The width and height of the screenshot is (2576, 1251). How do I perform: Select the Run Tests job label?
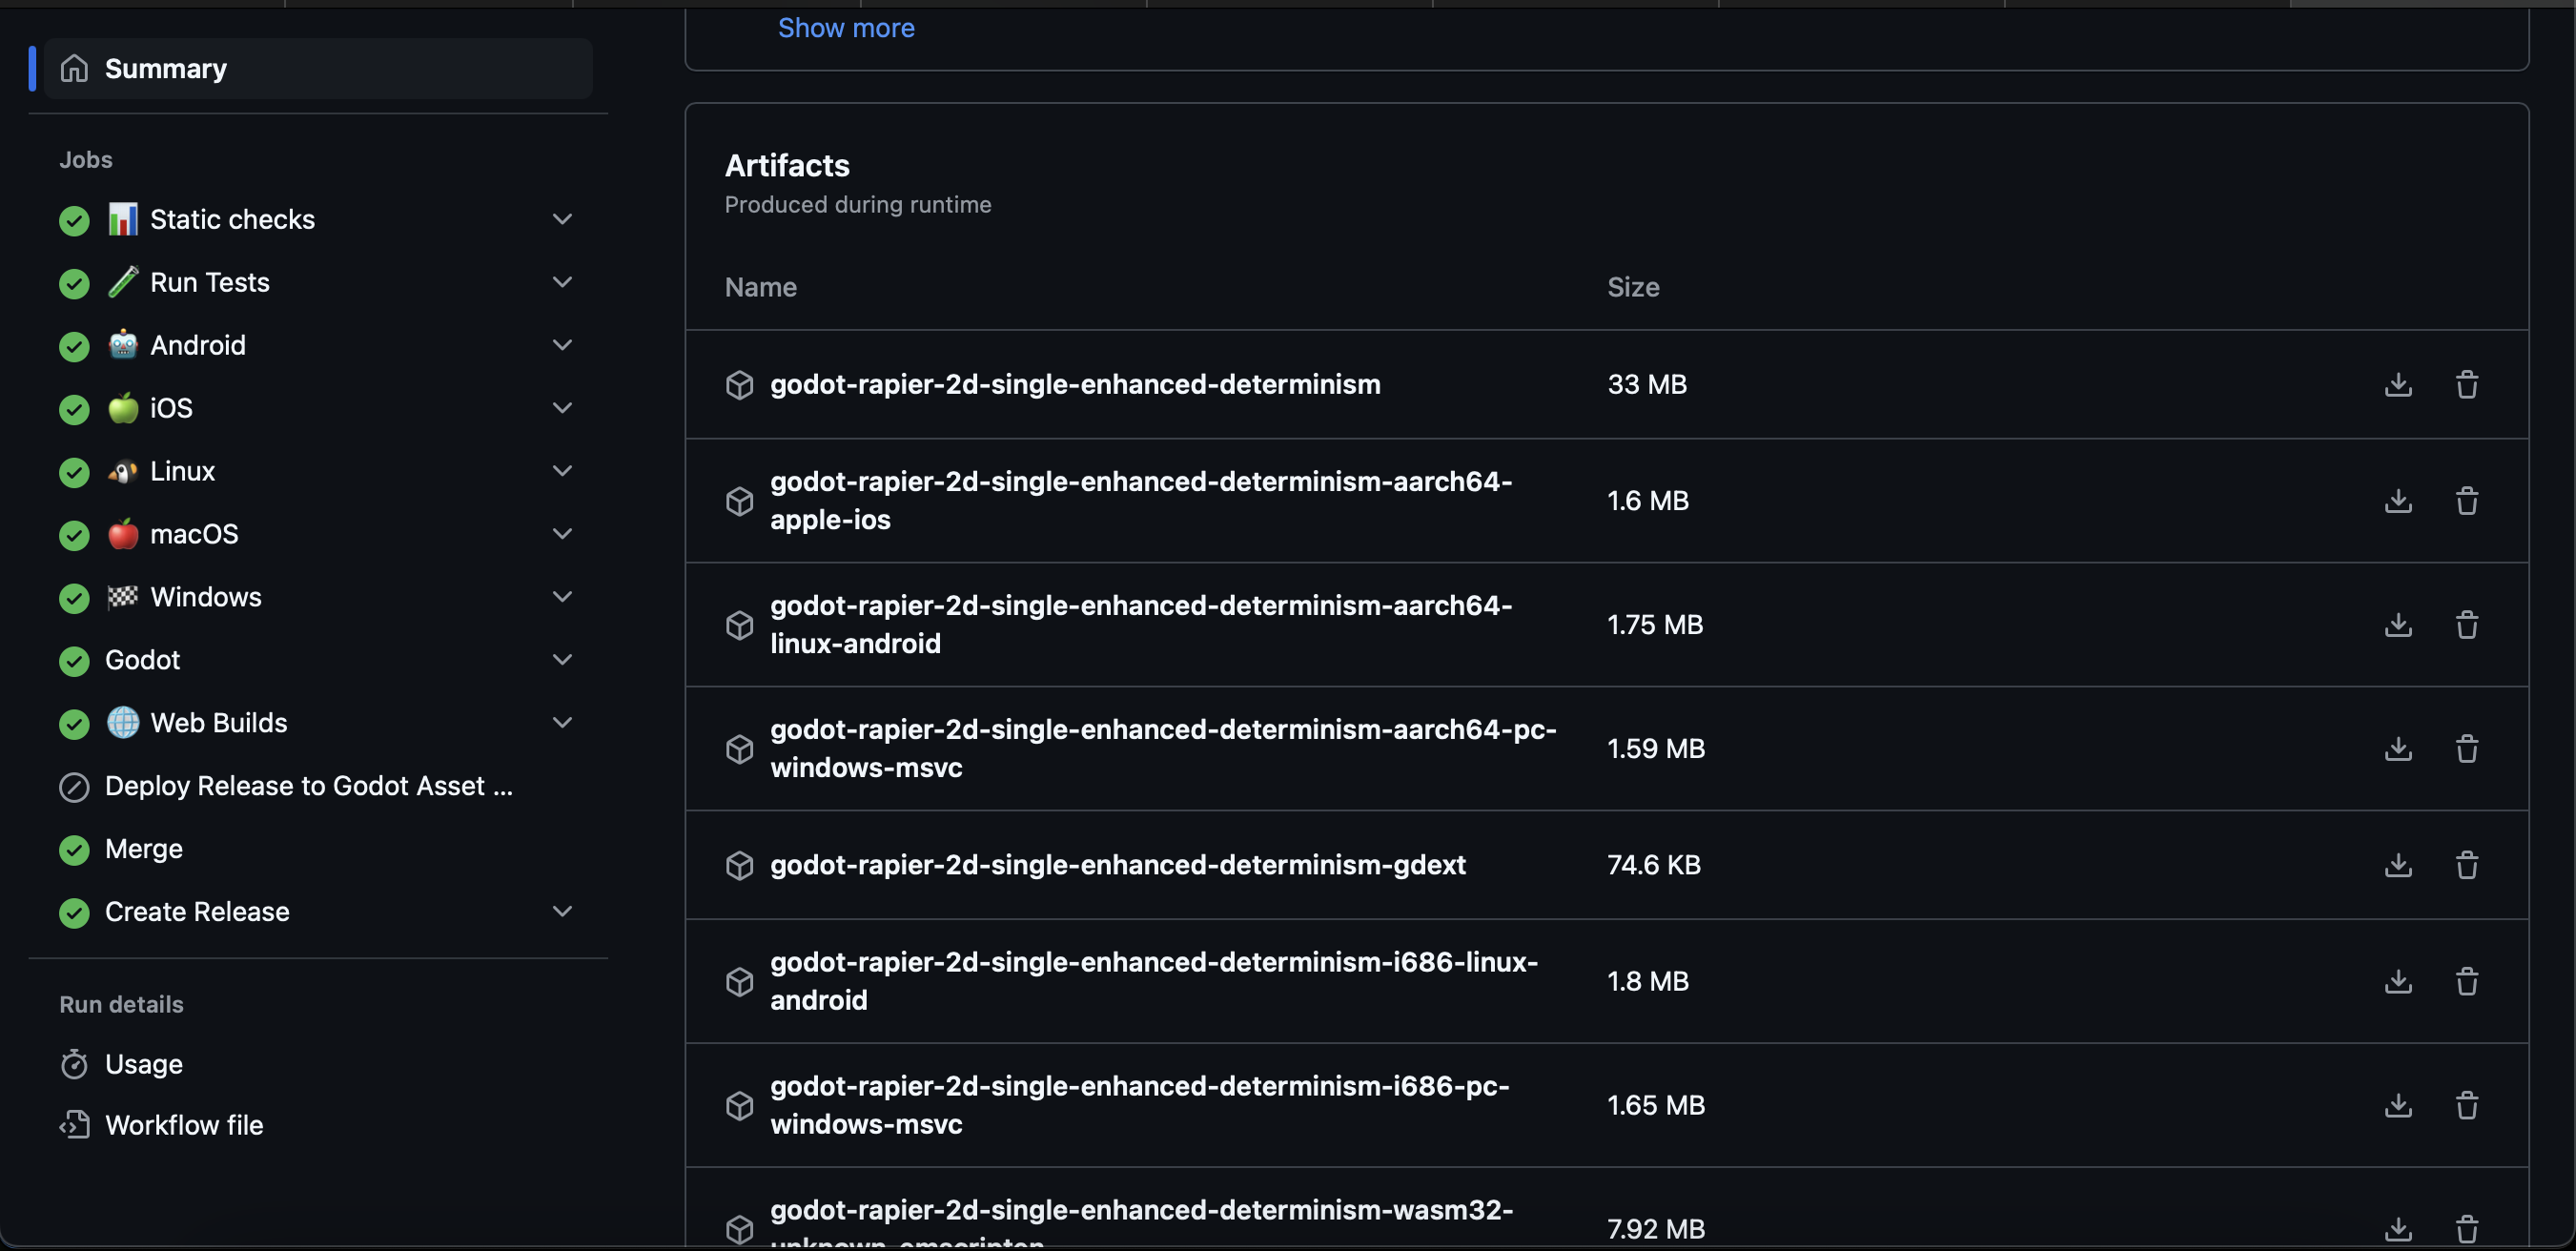click(210, 282)
